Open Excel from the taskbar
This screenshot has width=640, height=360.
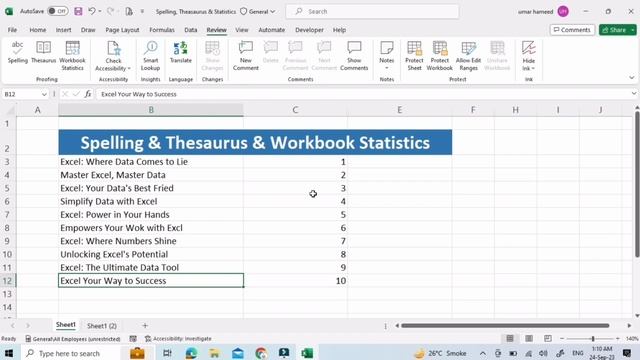coord(307,353)
